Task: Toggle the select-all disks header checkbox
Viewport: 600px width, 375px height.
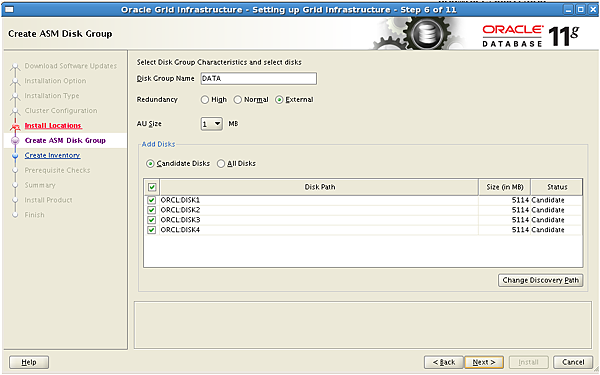Action: tap(152, 187)
